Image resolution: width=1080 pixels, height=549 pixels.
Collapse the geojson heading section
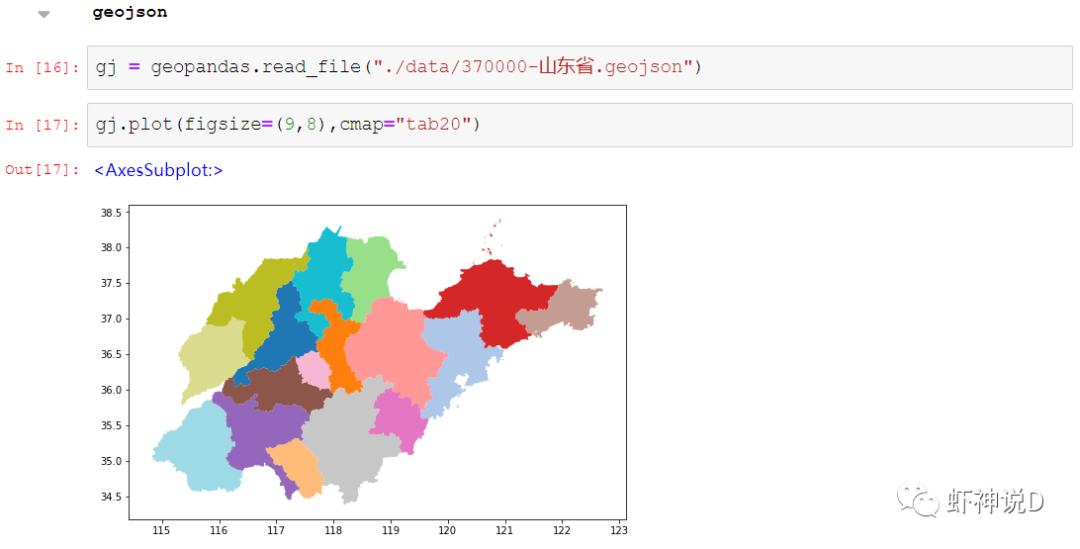tap(44, 14)
